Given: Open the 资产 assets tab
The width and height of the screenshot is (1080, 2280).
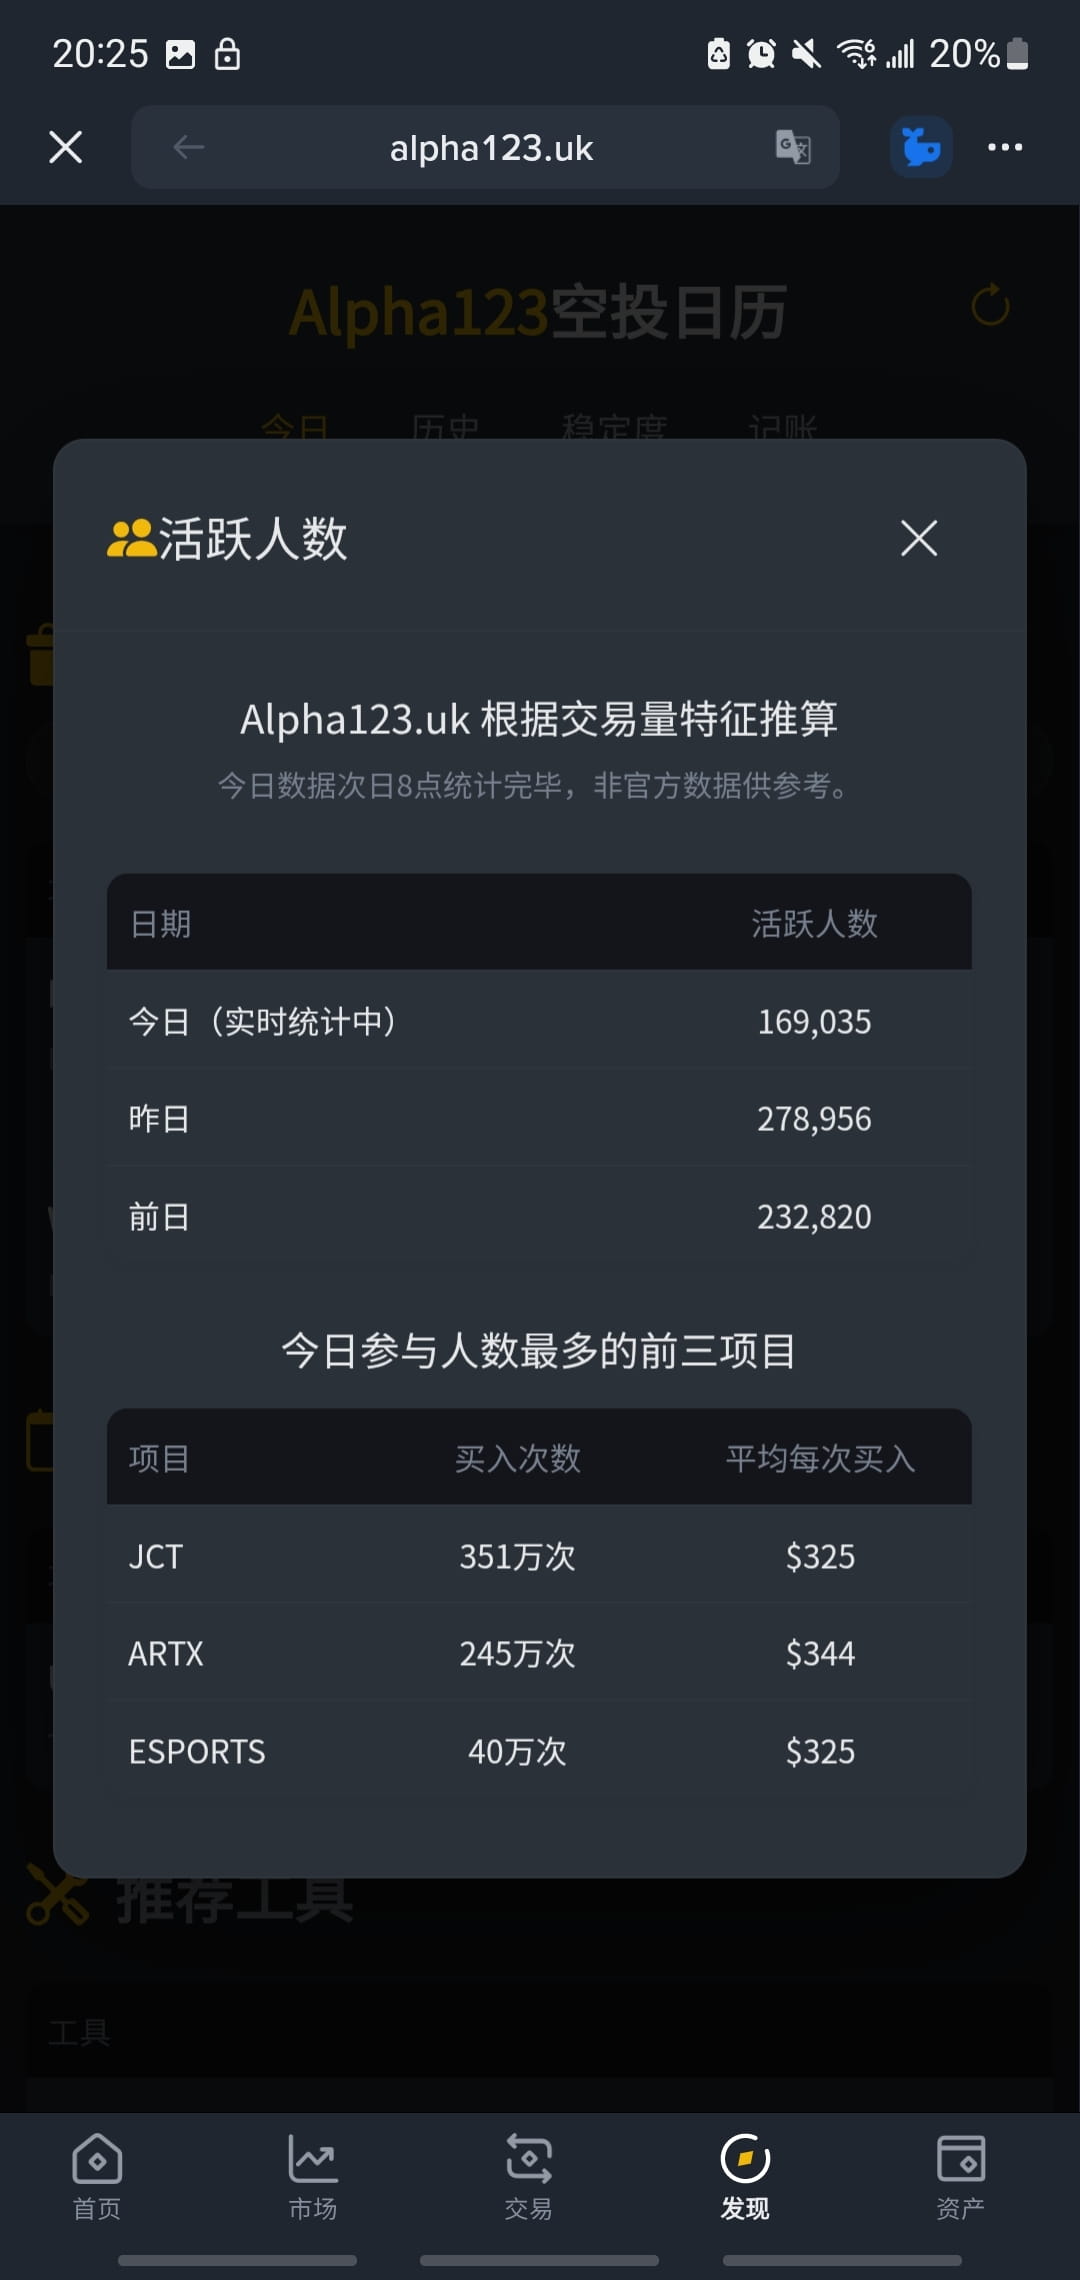Looking at the screenshot, I should click(960, 2176).
